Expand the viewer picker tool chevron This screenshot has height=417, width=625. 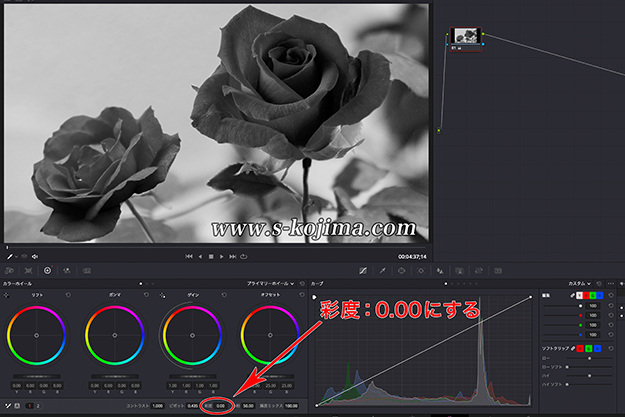click(16, 257)
